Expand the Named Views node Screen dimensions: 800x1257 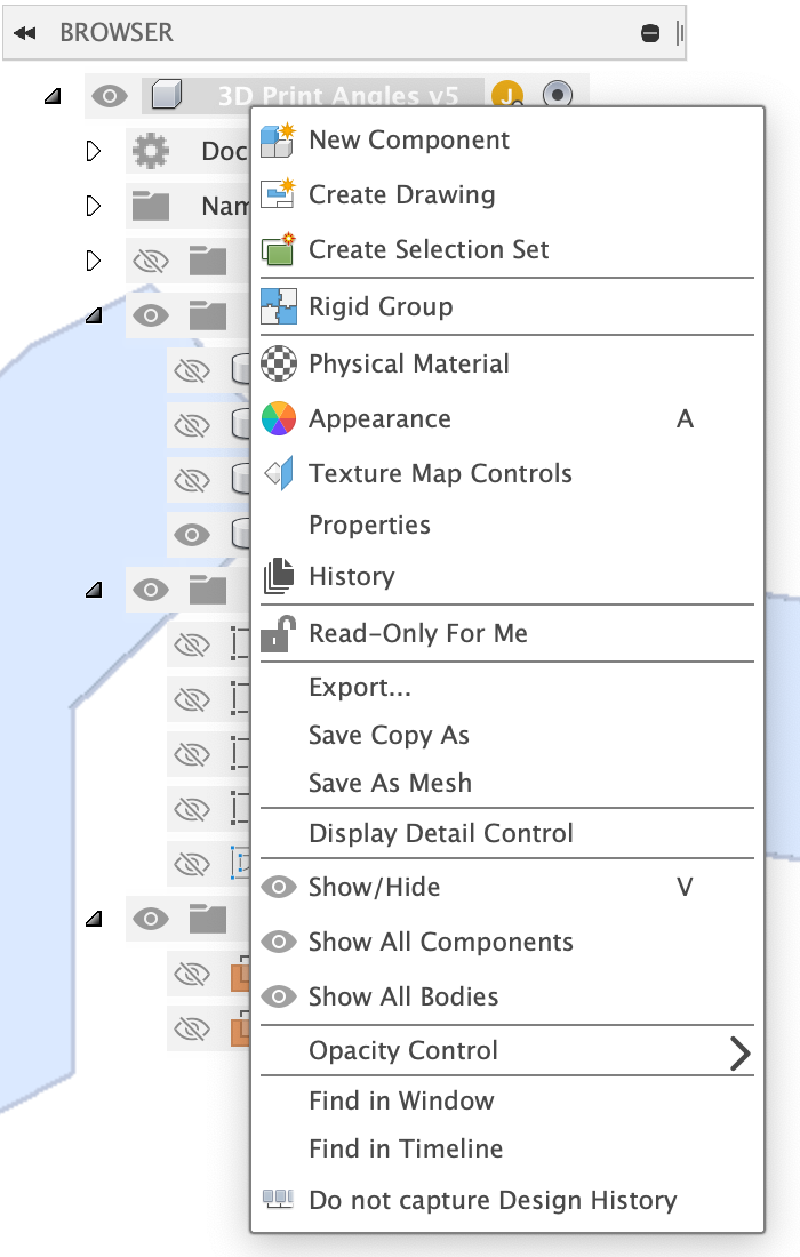[94, 206]
